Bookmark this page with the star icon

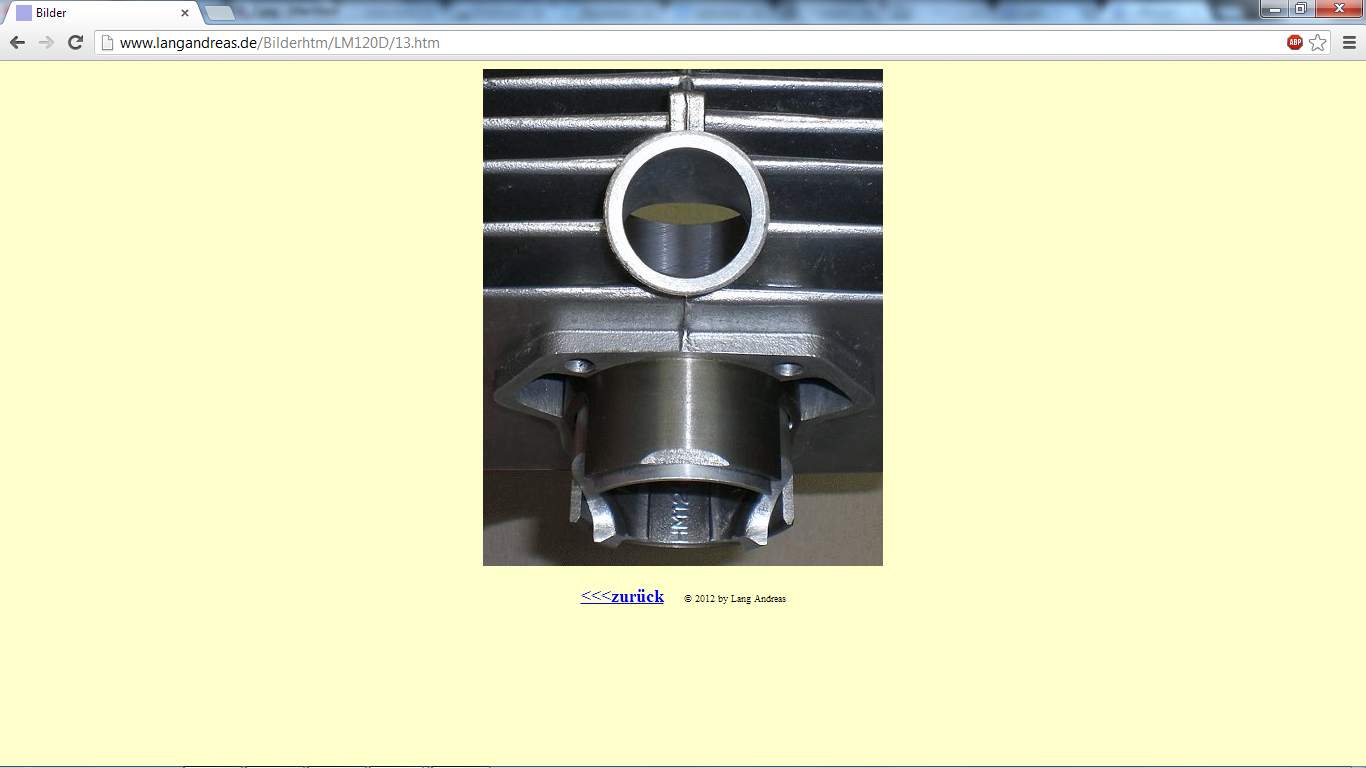[1318, 42]
